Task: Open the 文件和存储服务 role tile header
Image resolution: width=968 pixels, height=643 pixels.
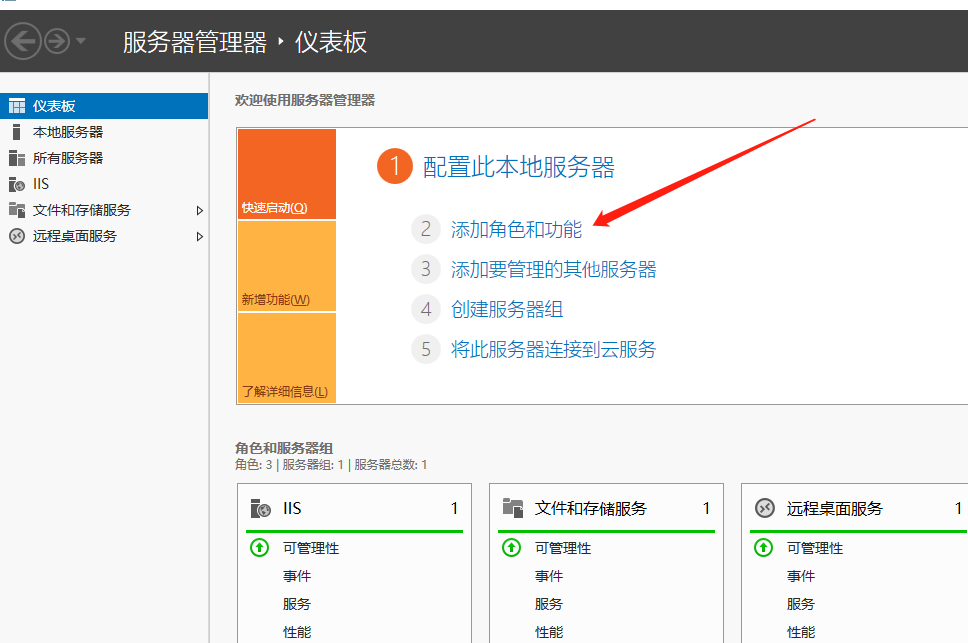Action: pyautogui.click(x=606, y=508)
